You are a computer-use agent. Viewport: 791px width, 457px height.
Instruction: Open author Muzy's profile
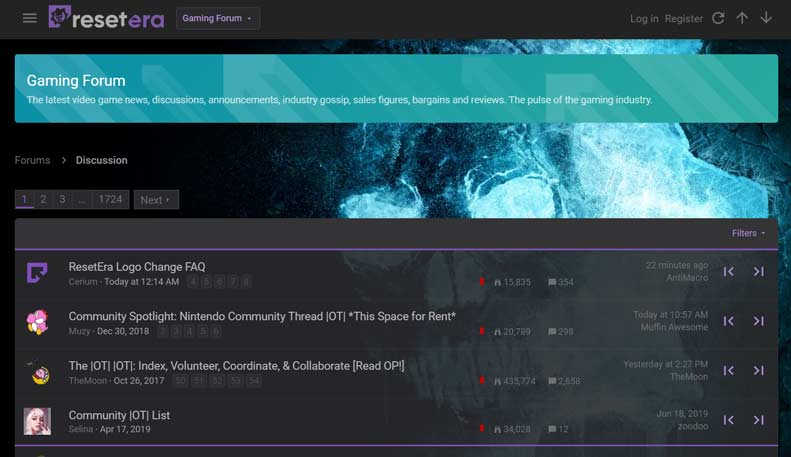(79, 331)
